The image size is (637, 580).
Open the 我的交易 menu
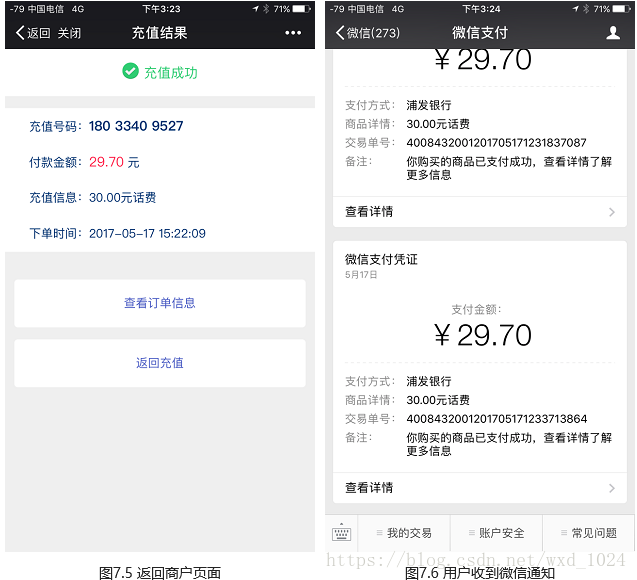pyautogui.click(x=404, y=533)
